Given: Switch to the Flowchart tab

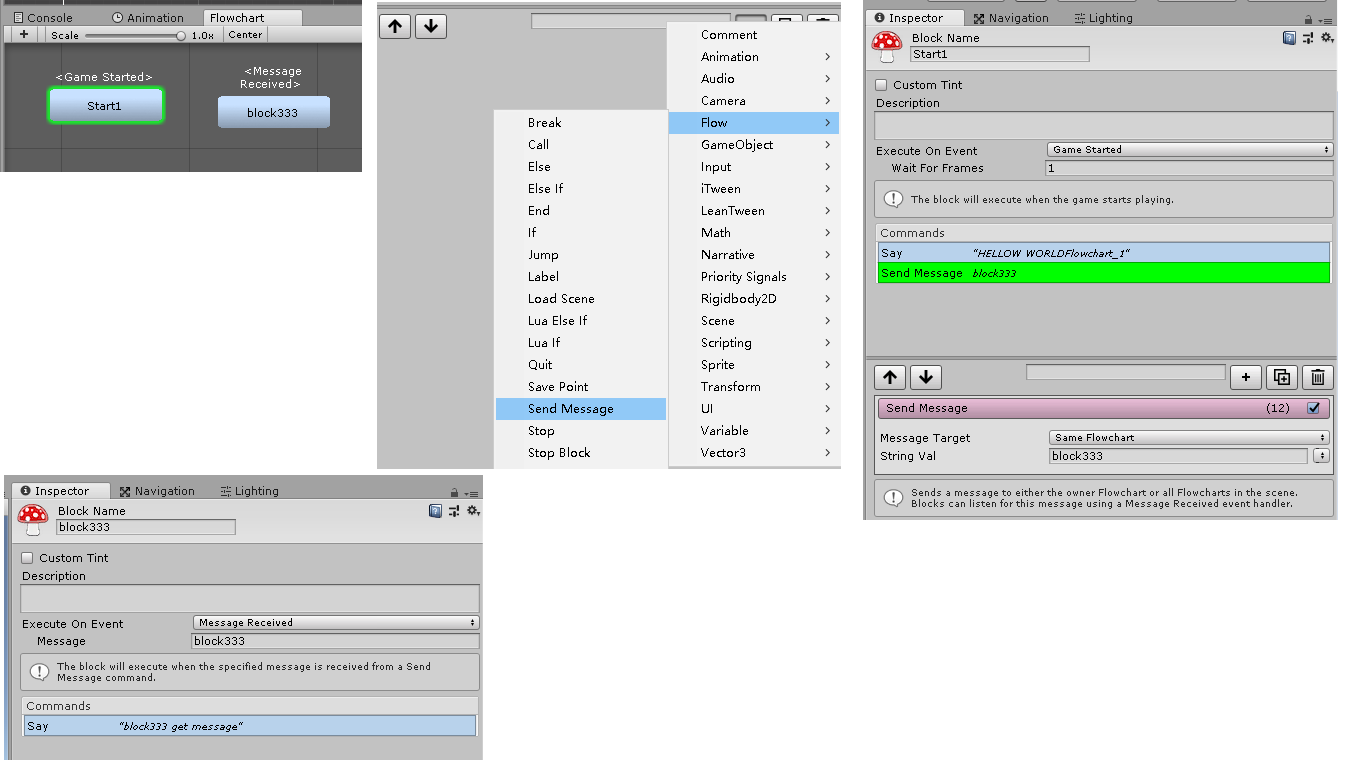Looking at the screenshot, I should (250, 16).
